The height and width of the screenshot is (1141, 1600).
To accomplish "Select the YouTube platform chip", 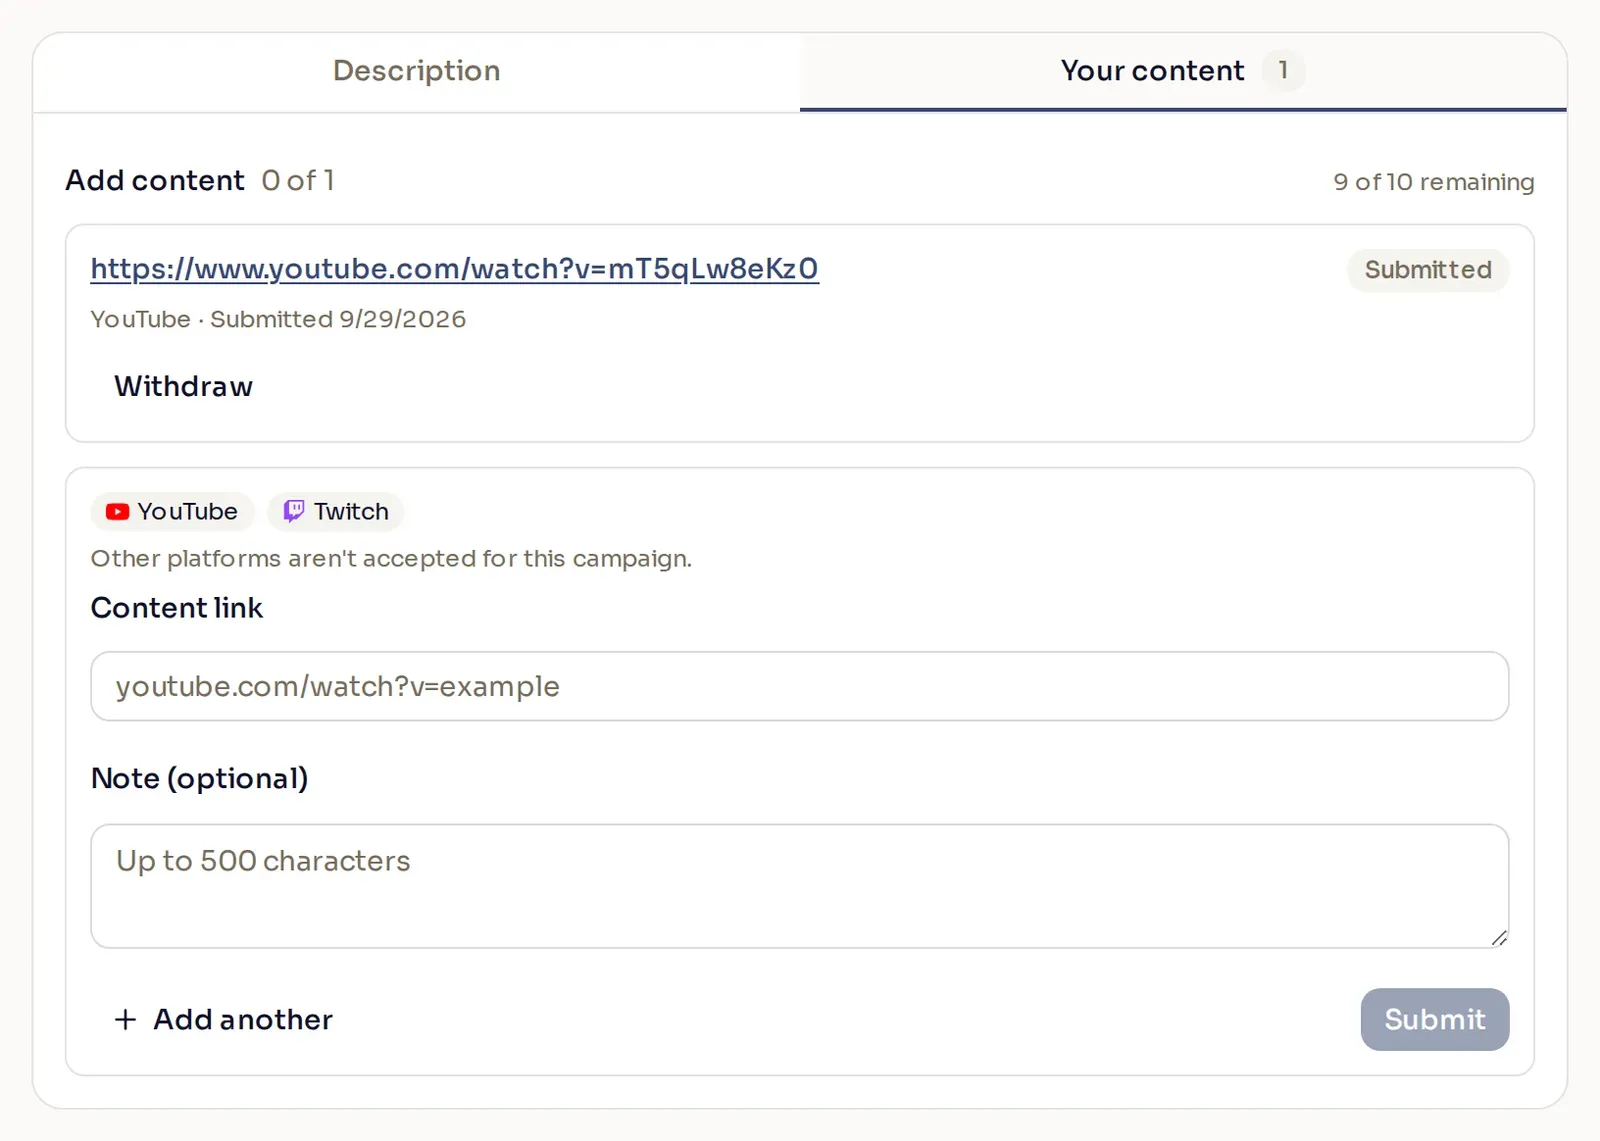I will tap(172, 511).
